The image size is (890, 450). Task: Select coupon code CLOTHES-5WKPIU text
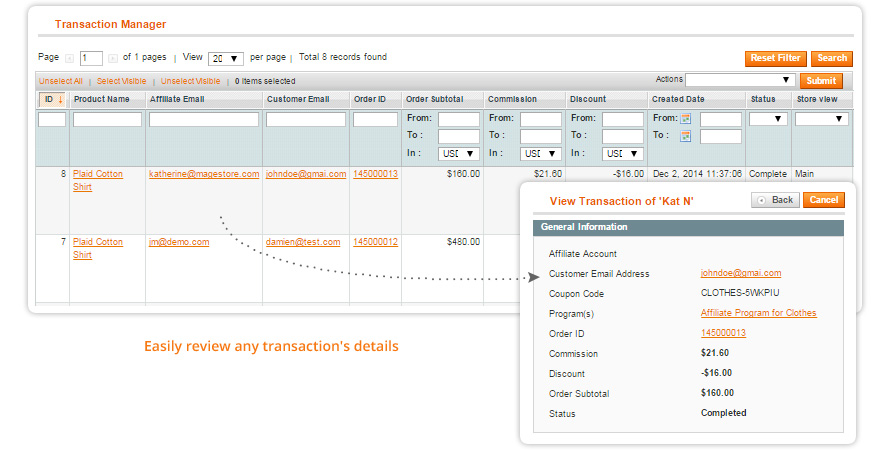click(740, 293)
